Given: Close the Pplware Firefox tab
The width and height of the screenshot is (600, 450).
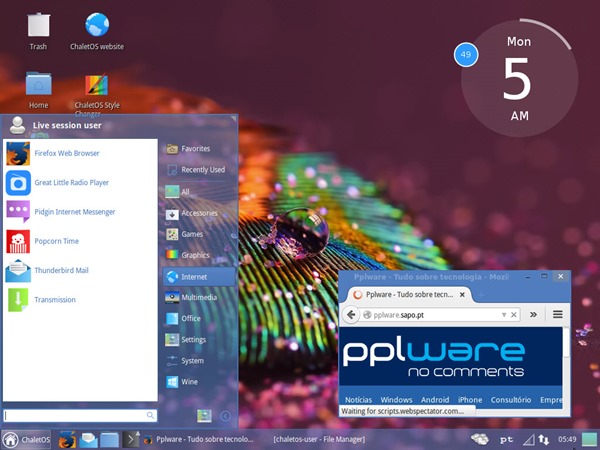Looking at the screenshot, I should [462, 295].
